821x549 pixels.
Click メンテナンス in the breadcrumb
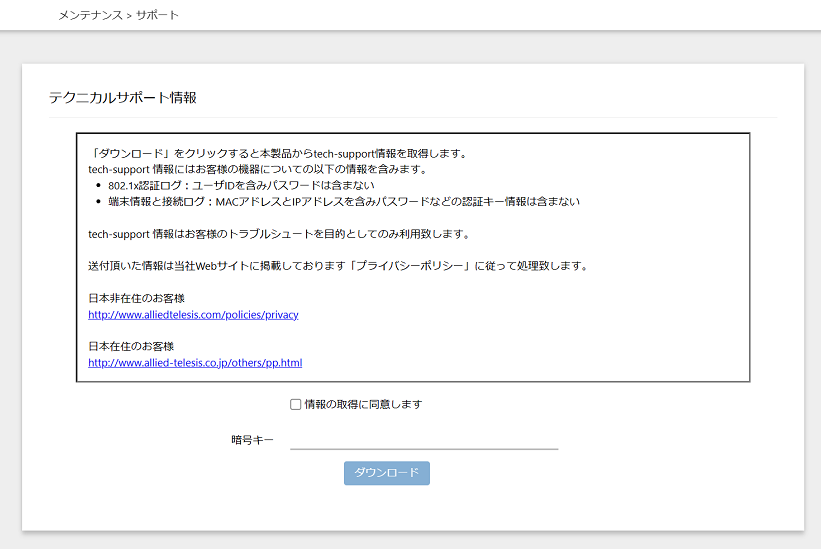[90, 16]
